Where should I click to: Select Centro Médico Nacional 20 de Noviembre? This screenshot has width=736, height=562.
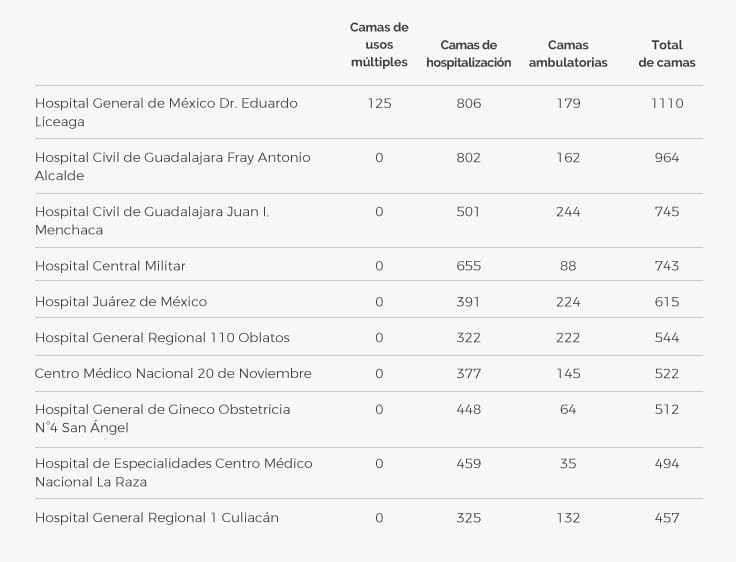click(173, 373)
